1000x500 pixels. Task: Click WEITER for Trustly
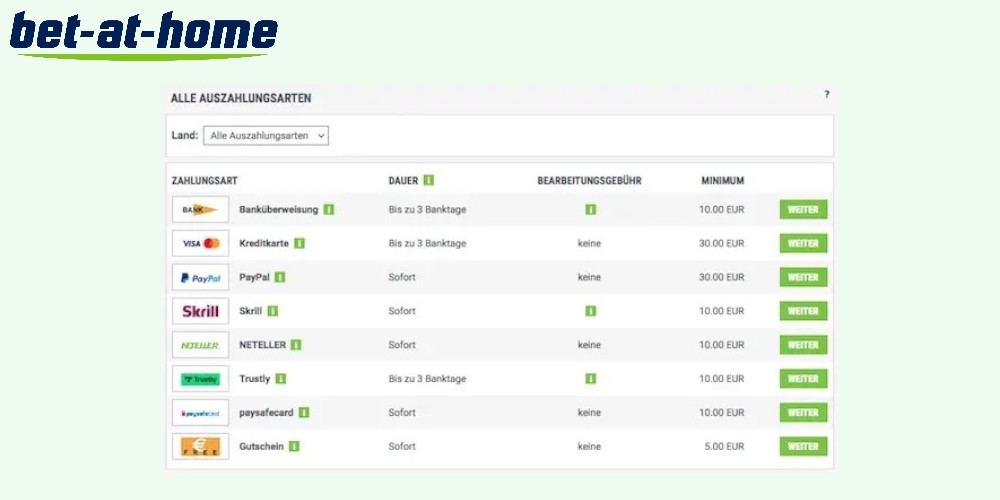(x=803, y=379)
